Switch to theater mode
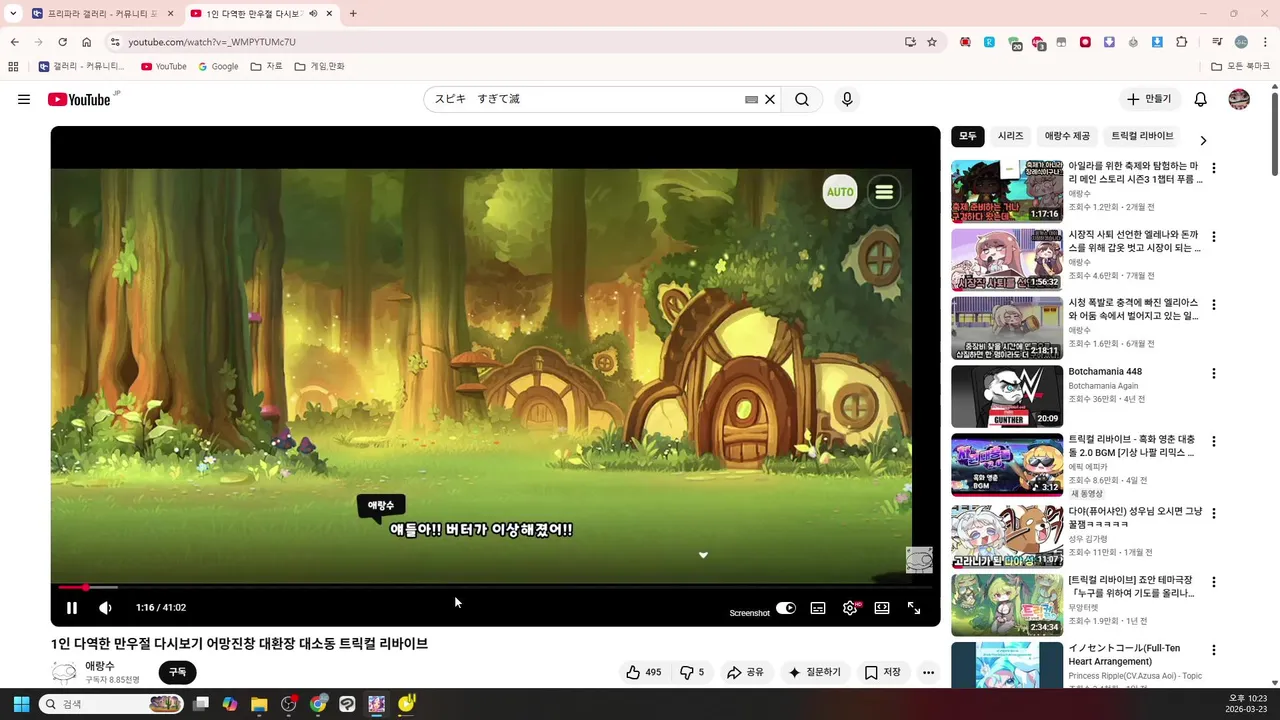 pyautogui.click(x=882, y=607)
